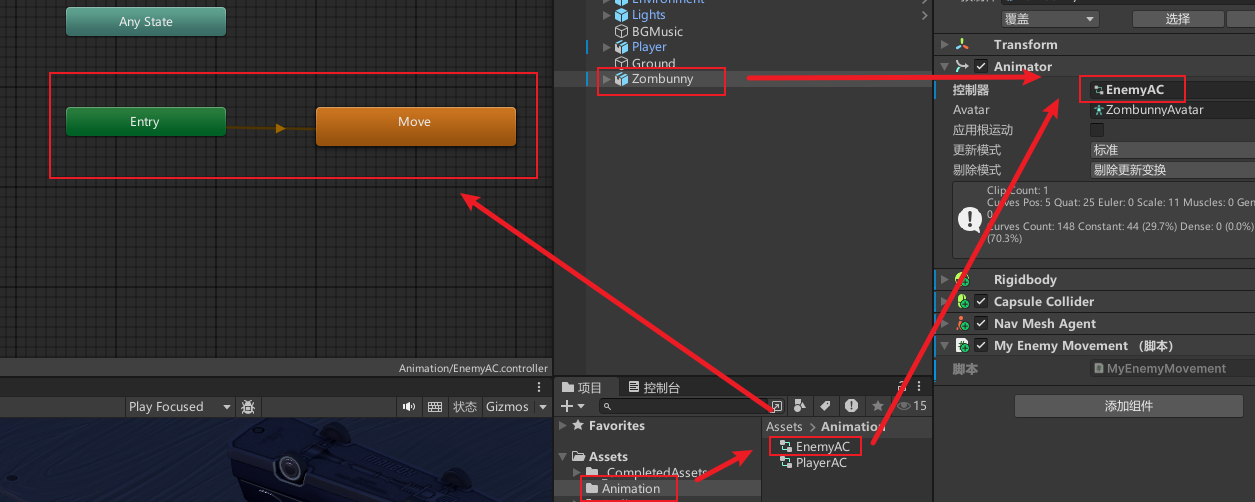Viewport: 1255px width, 502px height.
Task: Click the MyEnemyMovement script field
Action: (1172, 369)
